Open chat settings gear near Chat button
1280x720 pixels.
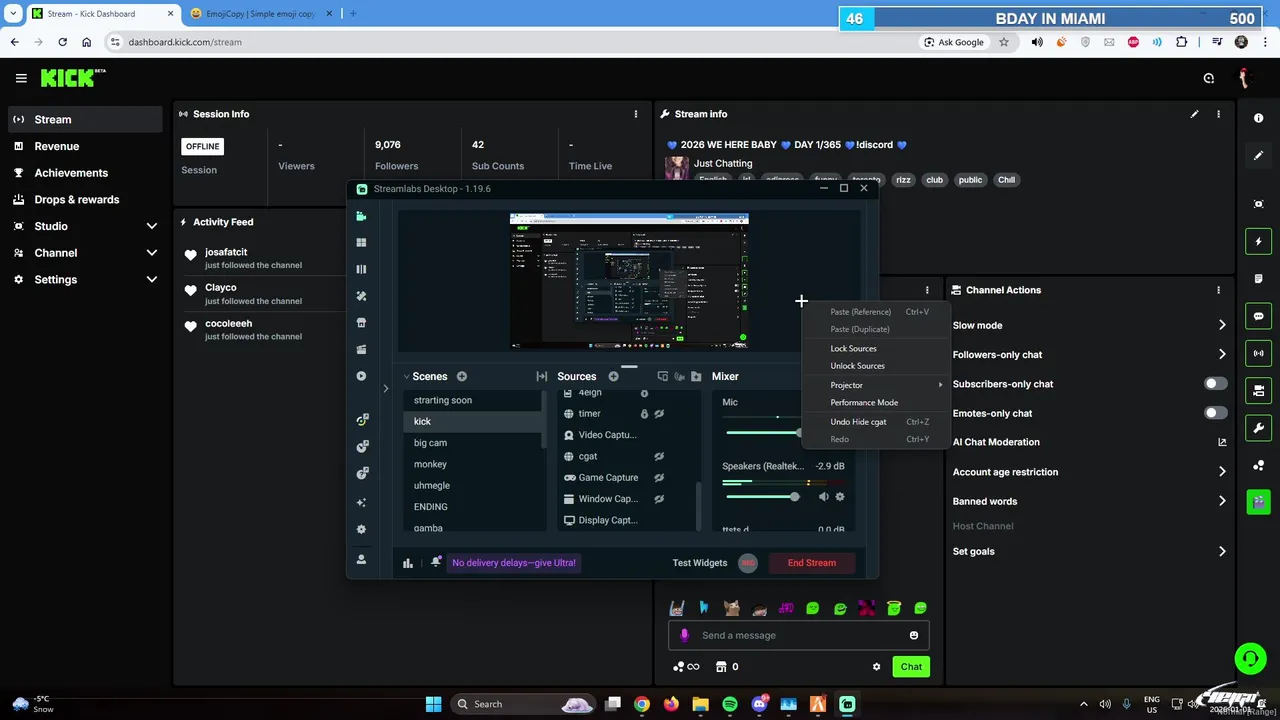point(876,667)
